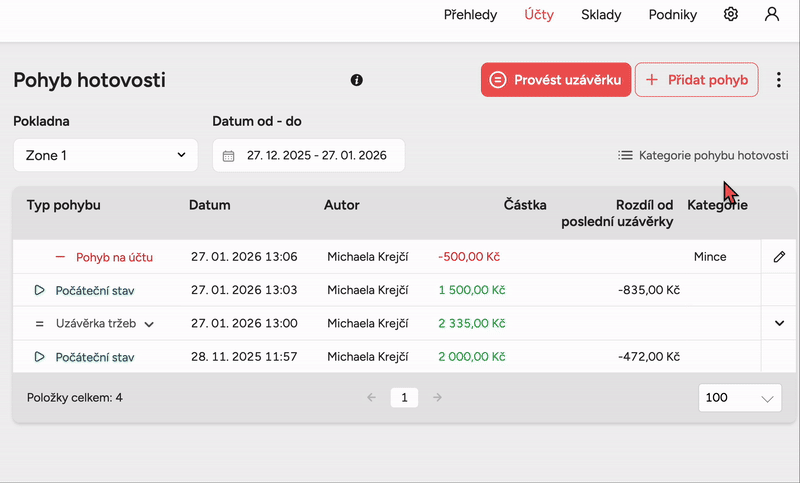
Task: Go to the previous page arrow
Action: [x=371, y=397]
